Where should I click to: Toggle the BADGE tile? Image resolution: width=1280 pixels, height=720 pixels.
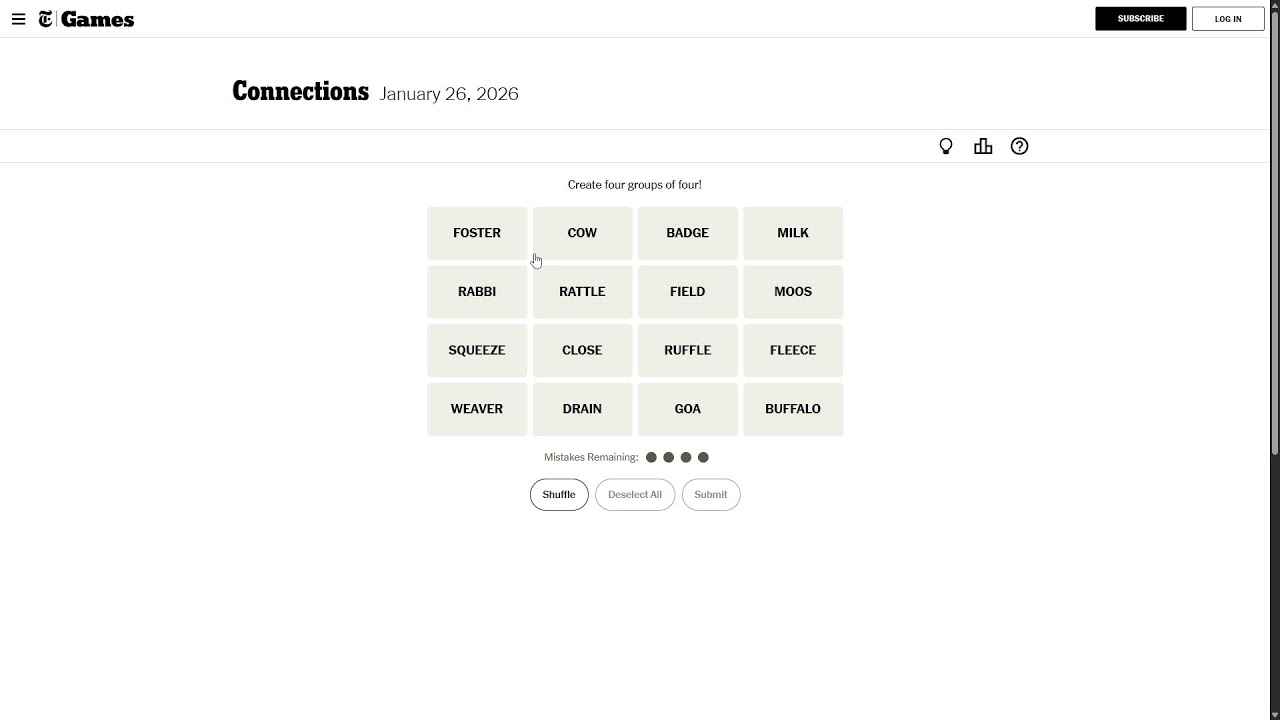pos(688,233)
